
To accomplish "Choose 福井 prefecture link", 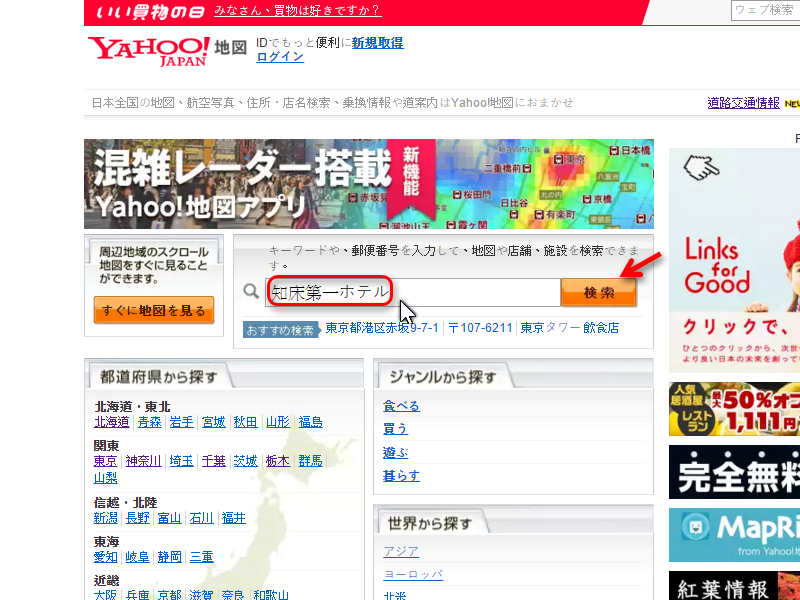I will 234,518.
